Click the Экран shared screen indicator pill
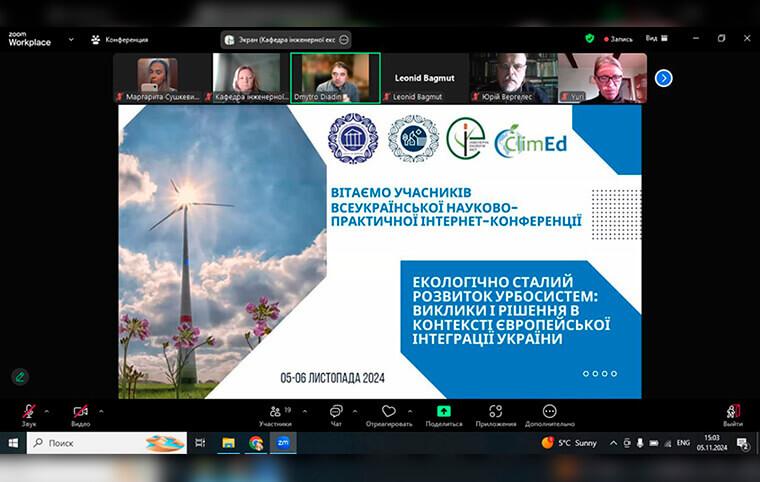 [x=286, y=40]
